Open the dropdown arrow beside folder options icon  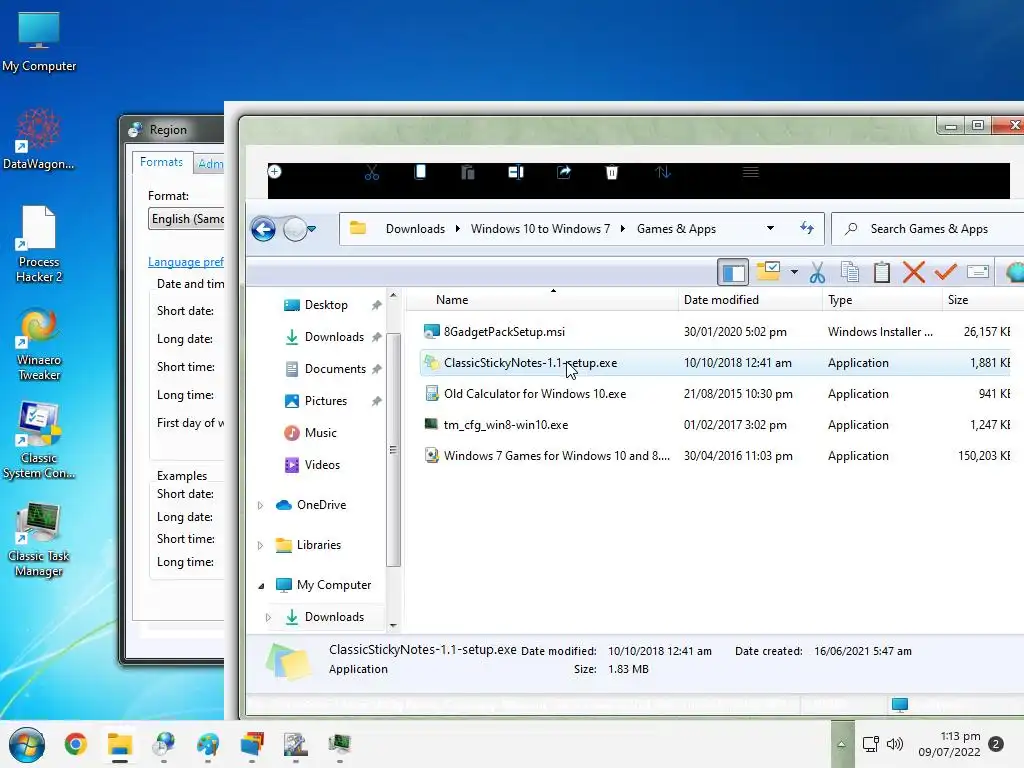point(794,272)
